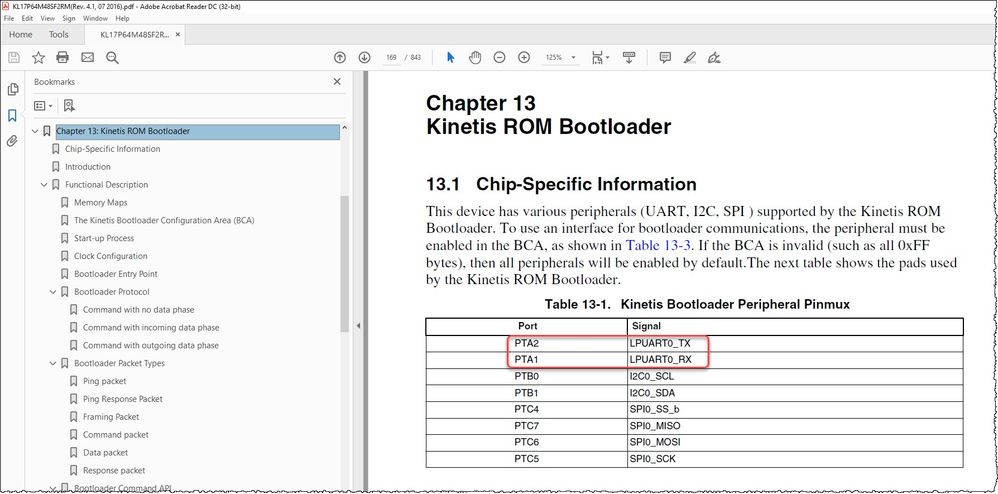Zoom in with the plus icon
Screen dimensions: 998x494
(524, 57)
